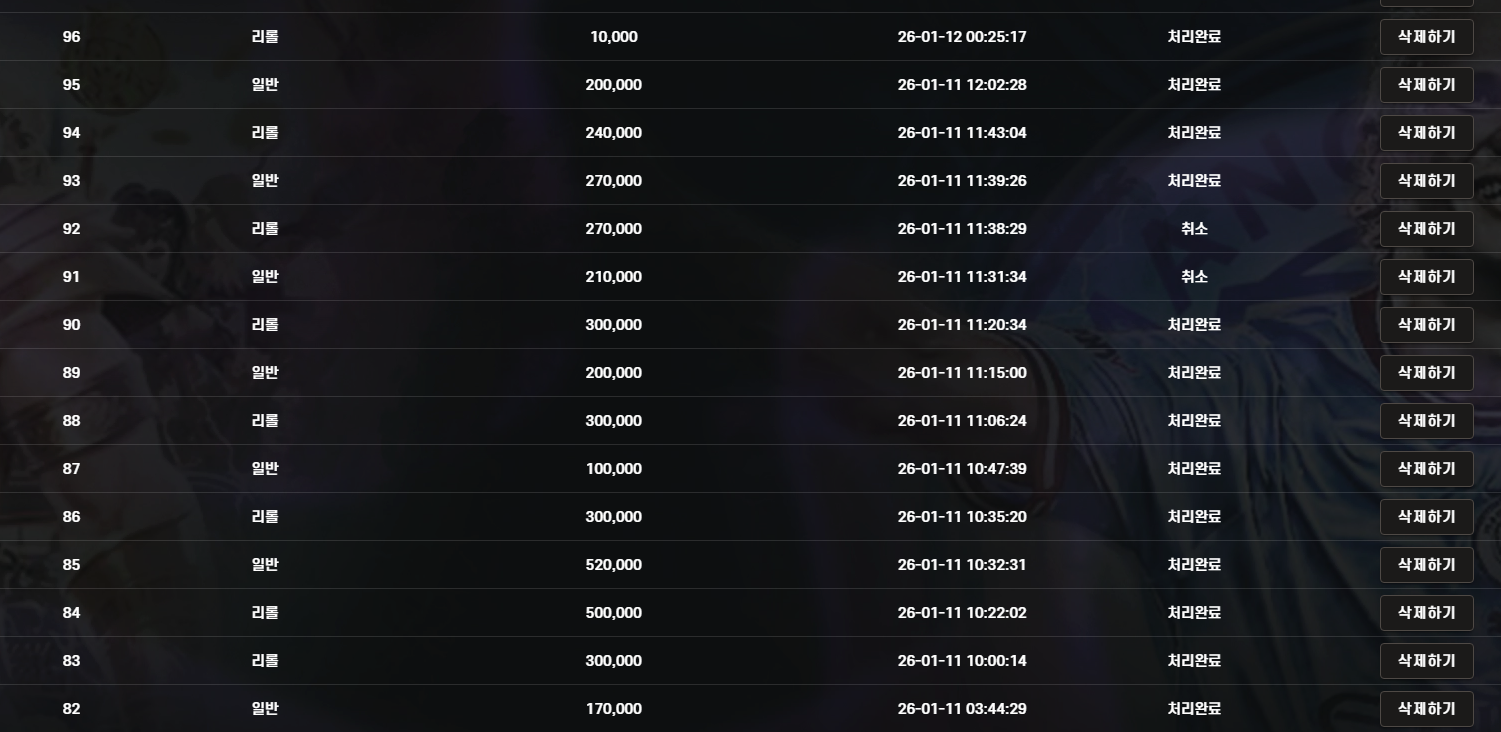
Task: Select timestamp 26-01-11 11:43:04
Action: (961, 133)
